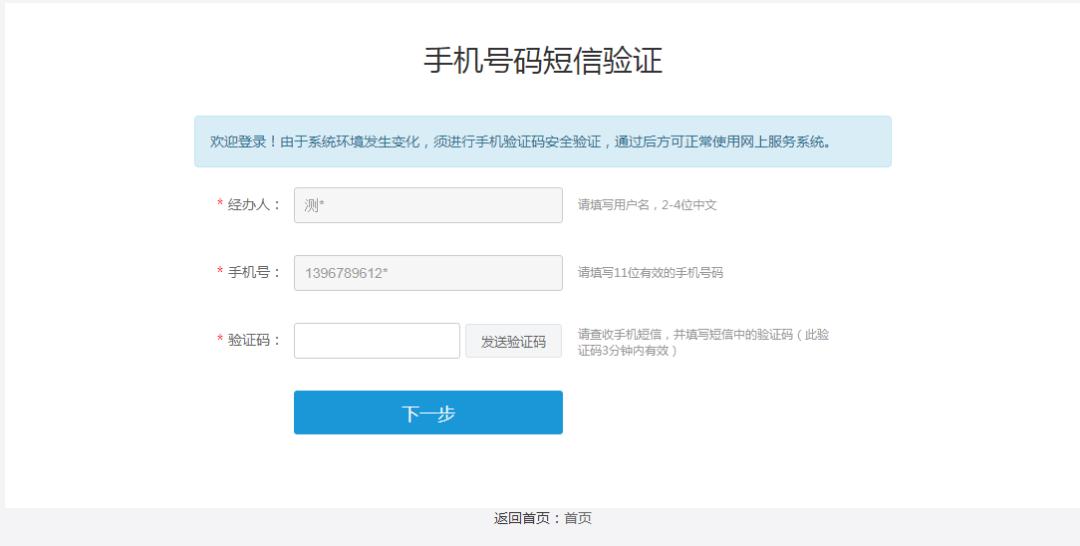The width and height of the screenshot is (1080, 546).
Task: Click the 验证码 field label
Action: click(x=254, y=340)
